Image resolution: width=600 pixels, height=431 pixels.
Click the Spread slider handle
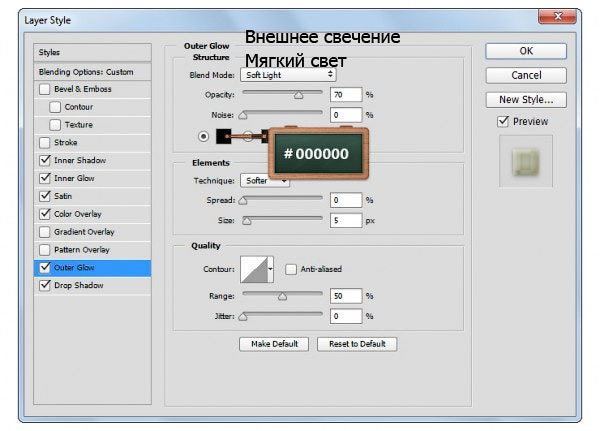point(243,201)
